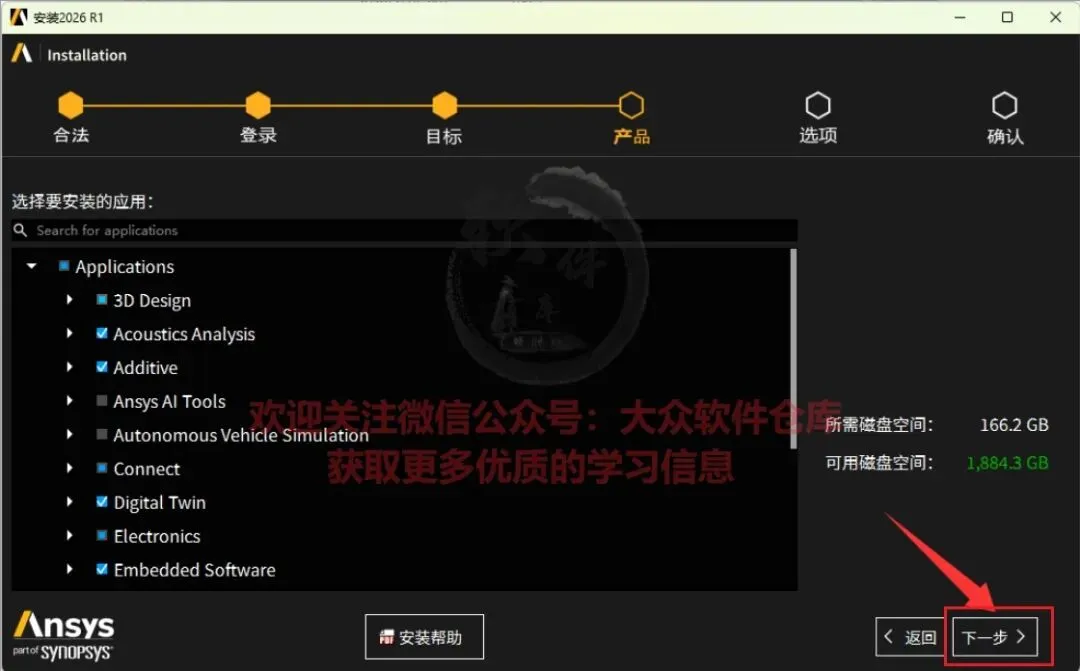Click the 产品 step hexagon icon
Screen dimensions: 1080x671
[x=631, y=105]
